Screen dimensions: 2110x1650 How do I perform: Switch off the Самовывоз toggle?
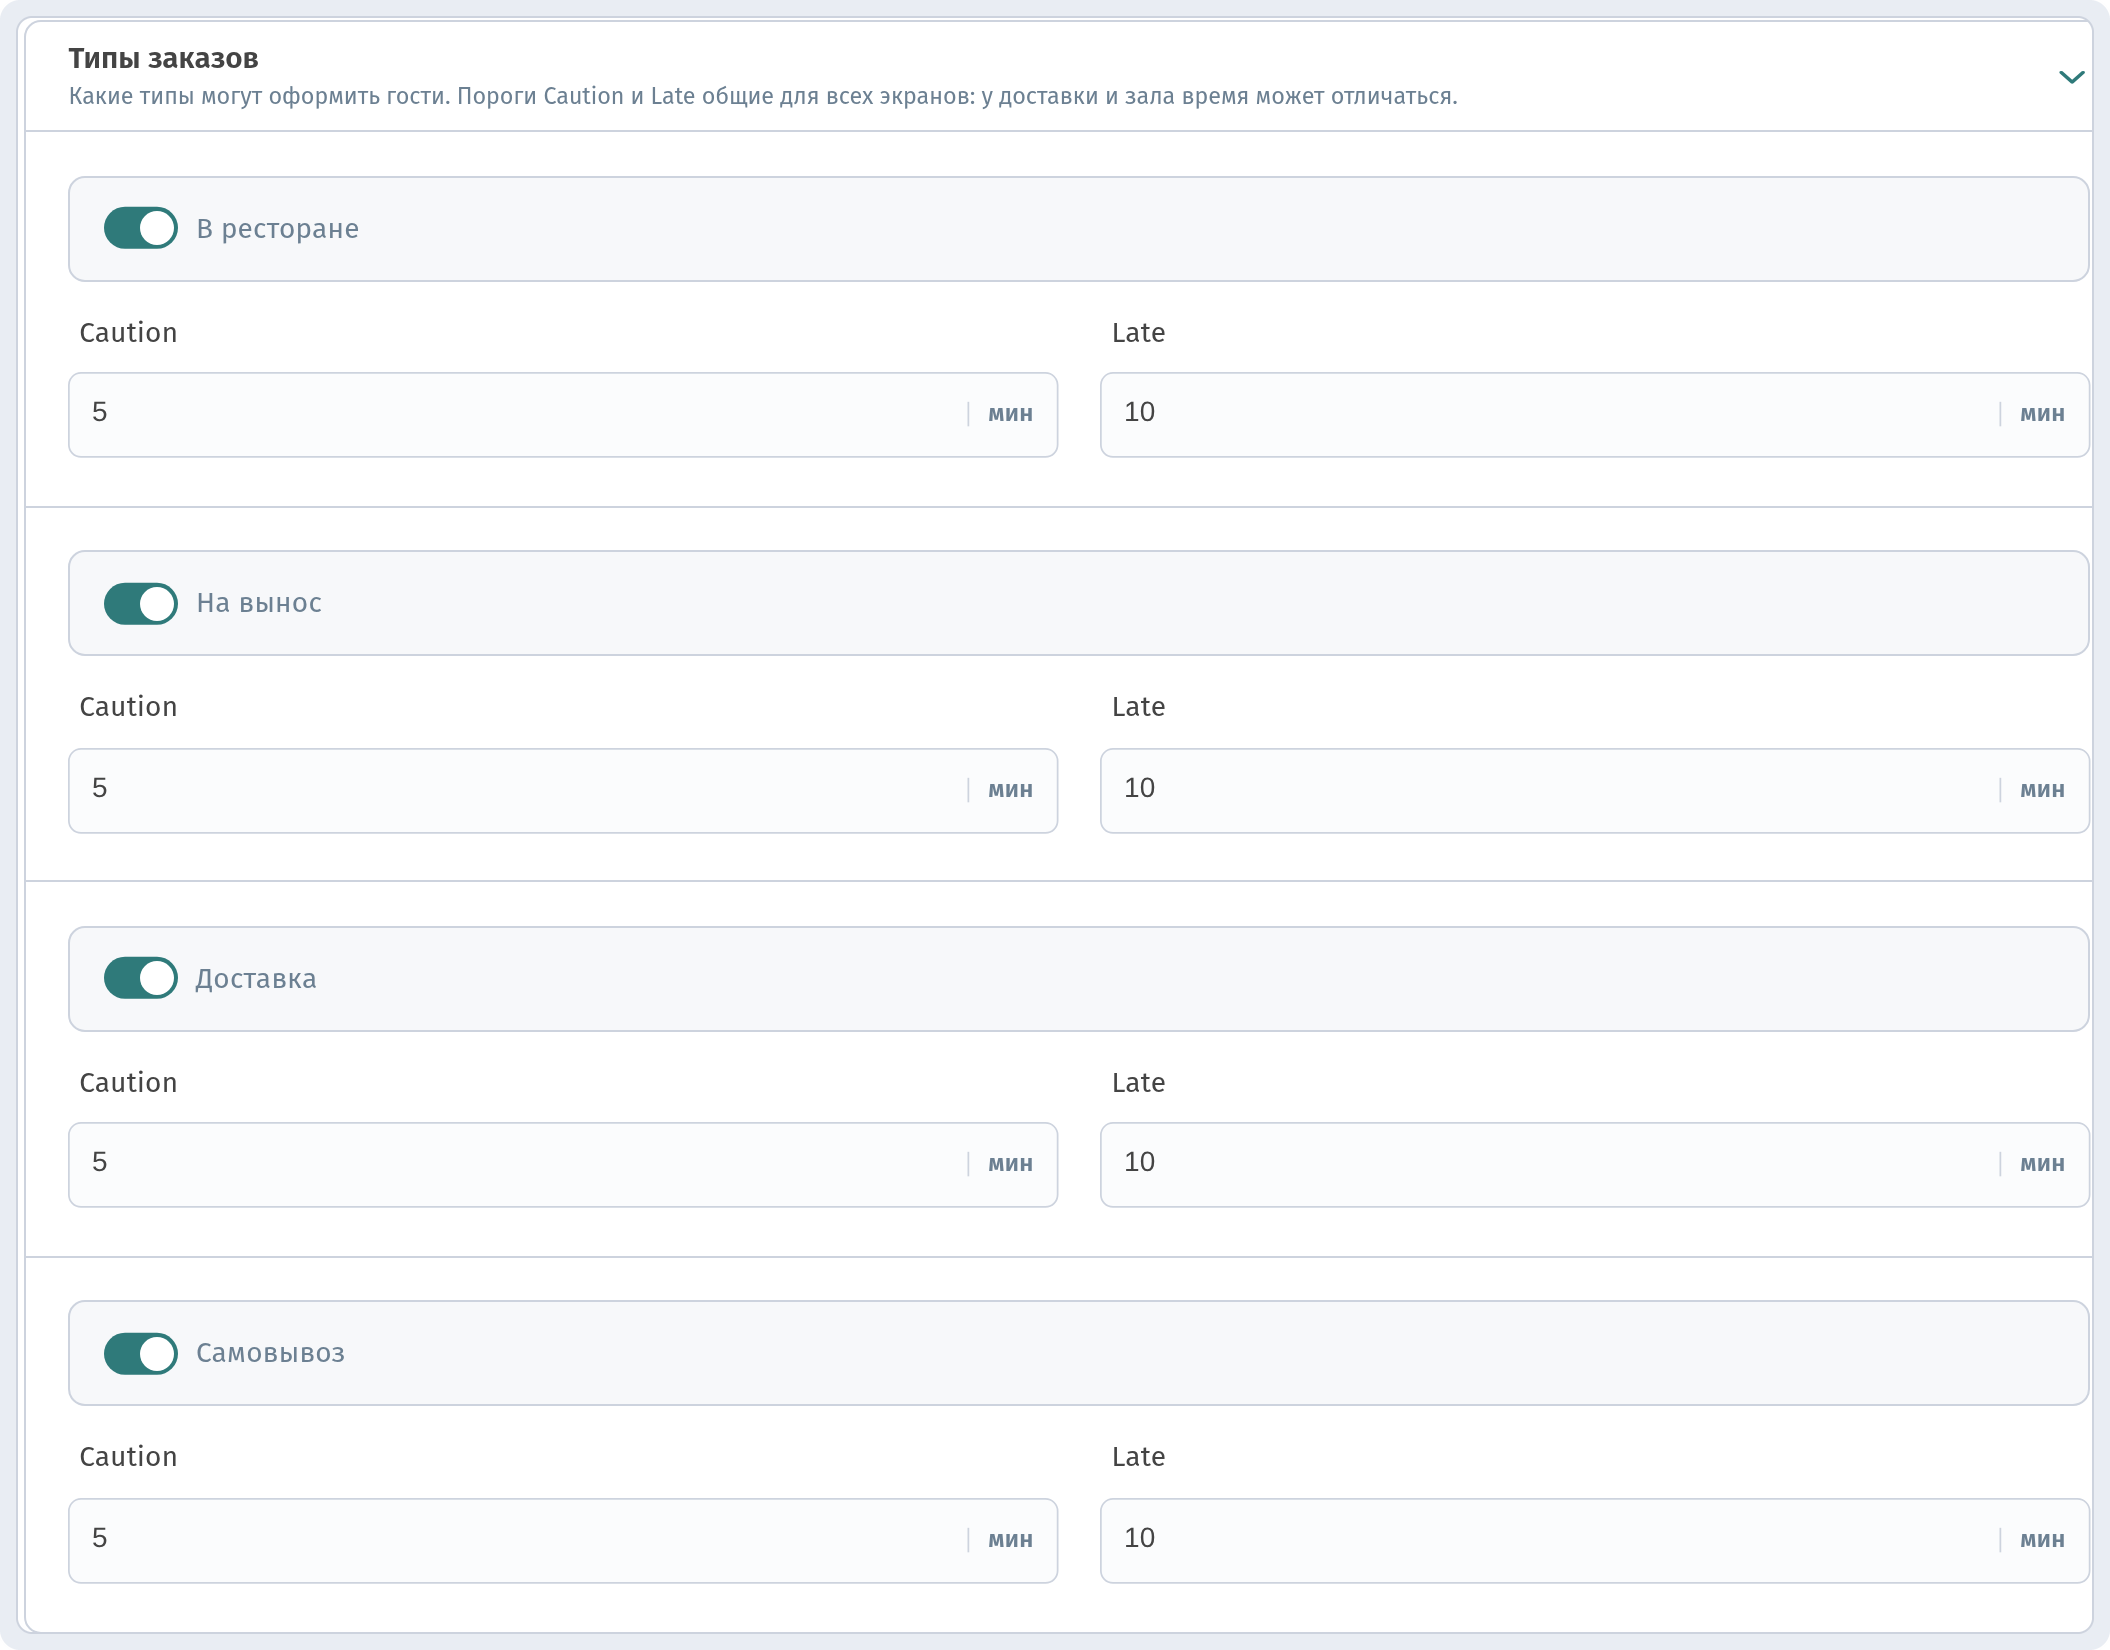(x=141, y=1353)
